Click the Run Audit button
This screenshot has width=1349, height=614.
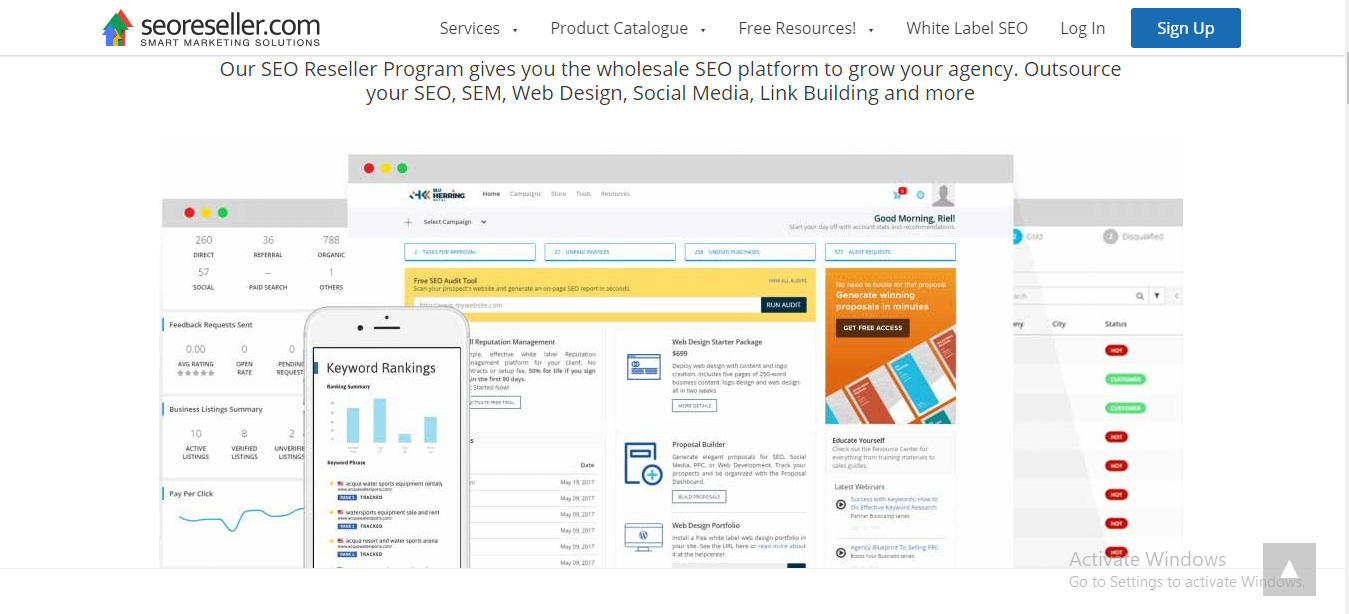(x=784, y=305)
